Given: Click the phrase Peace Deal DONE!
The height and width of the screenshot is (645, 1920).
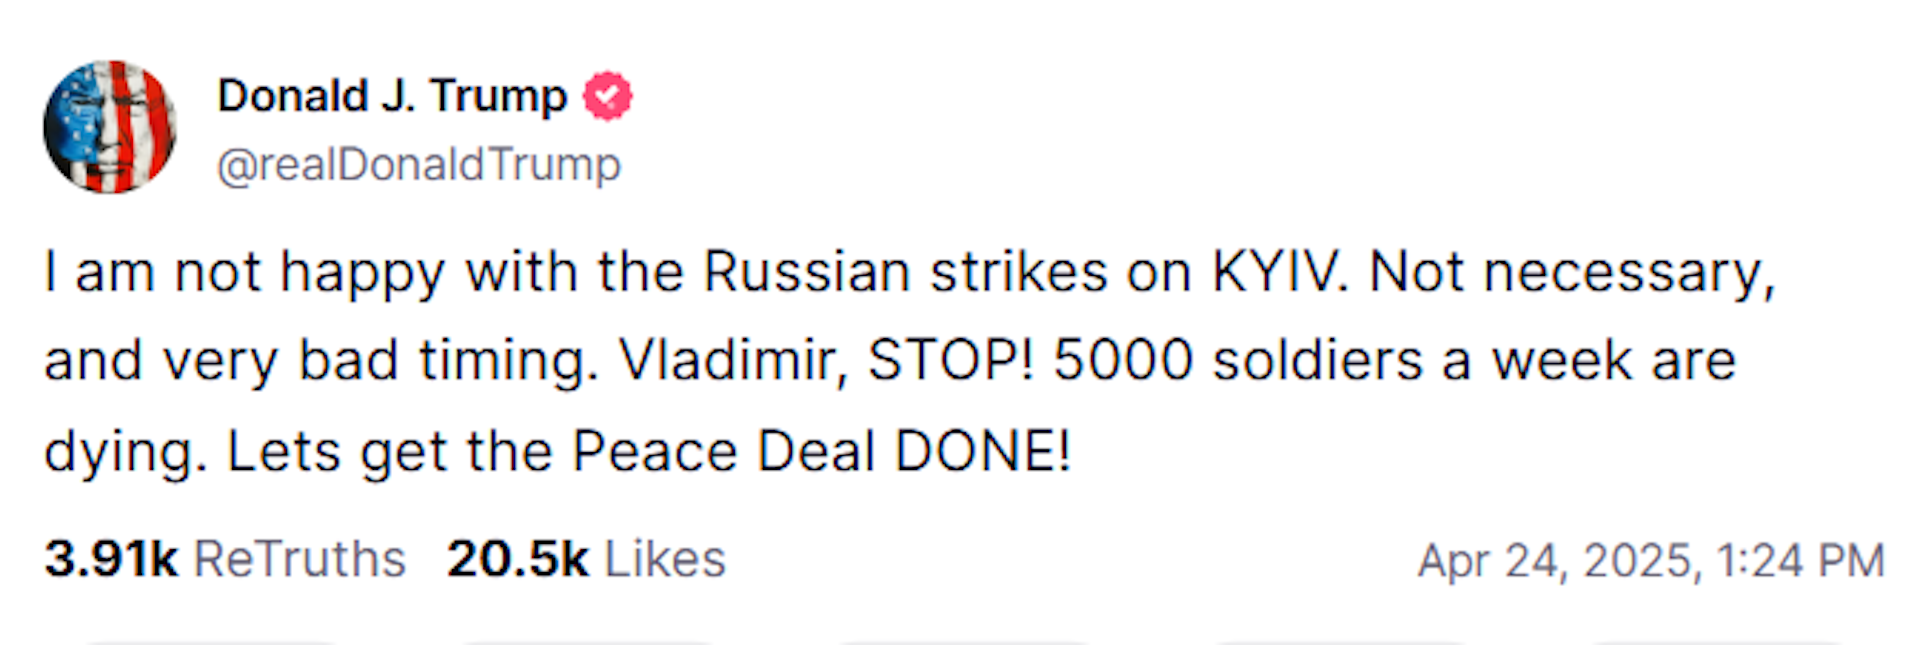Looking at the screenshot, I should (x=821, y=451).
